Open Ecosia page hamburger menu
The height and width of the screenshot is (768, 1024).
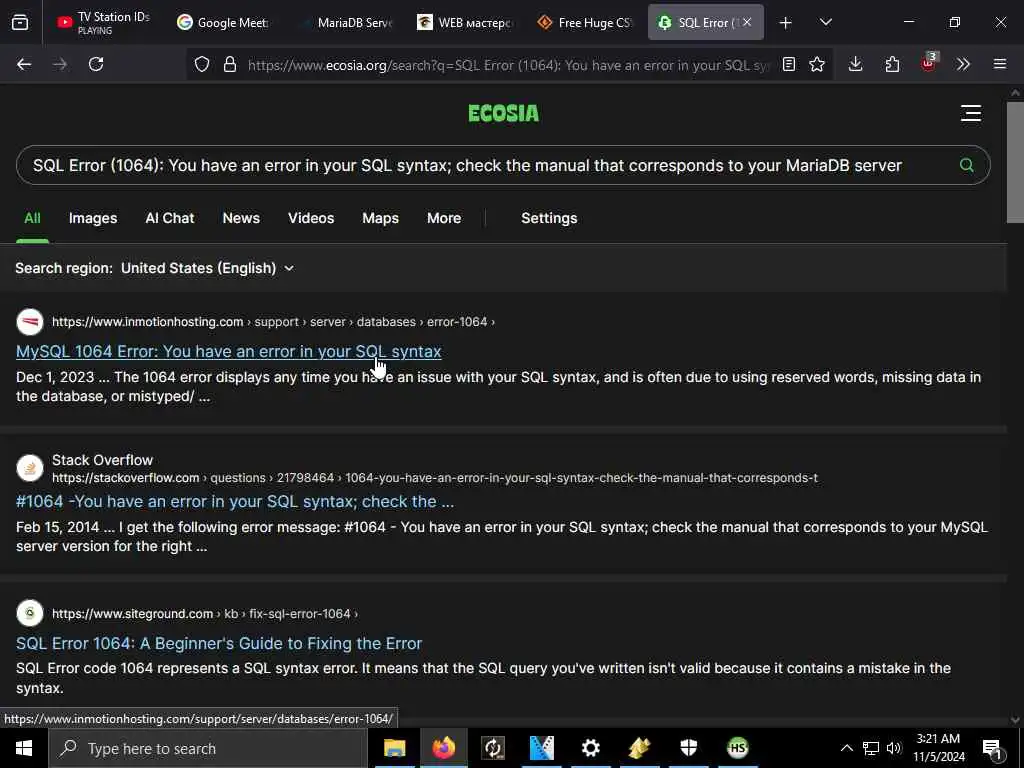point(971,113)
